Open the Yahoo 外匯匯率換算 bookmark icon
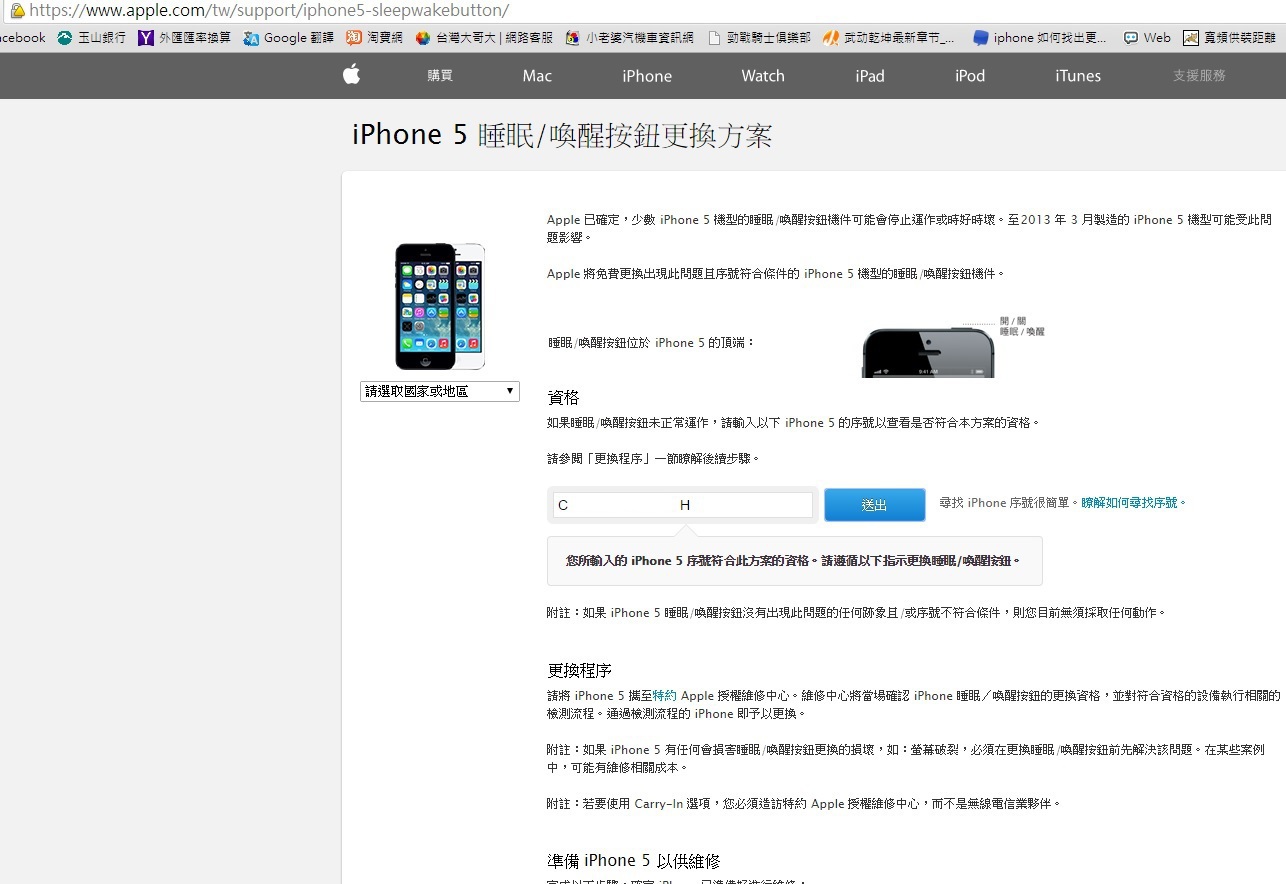The image size is (1286, 884). point(146,38)
